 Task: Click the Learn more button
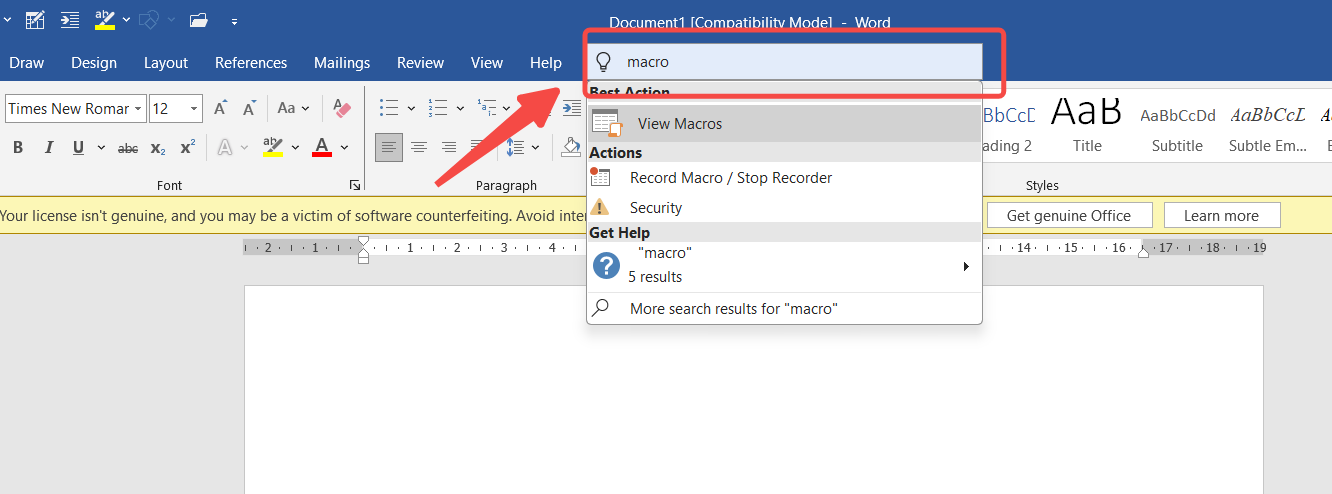[1221, 215]
